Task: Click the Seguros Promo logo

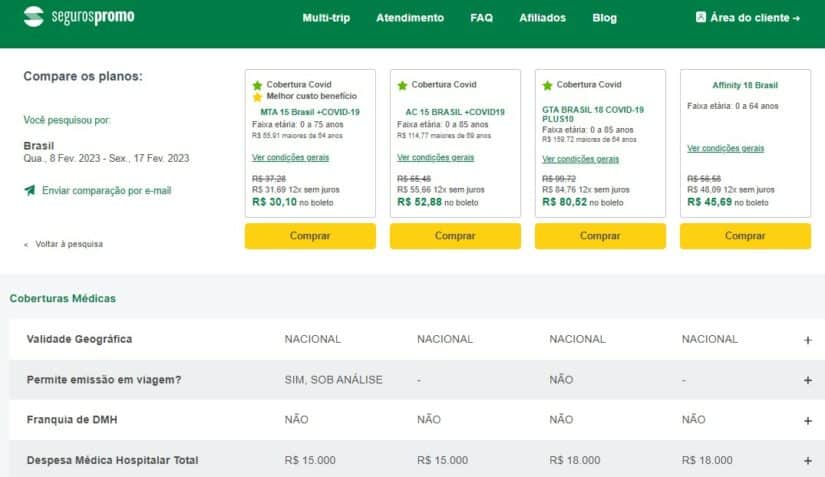Action: [x=79, y=17]
